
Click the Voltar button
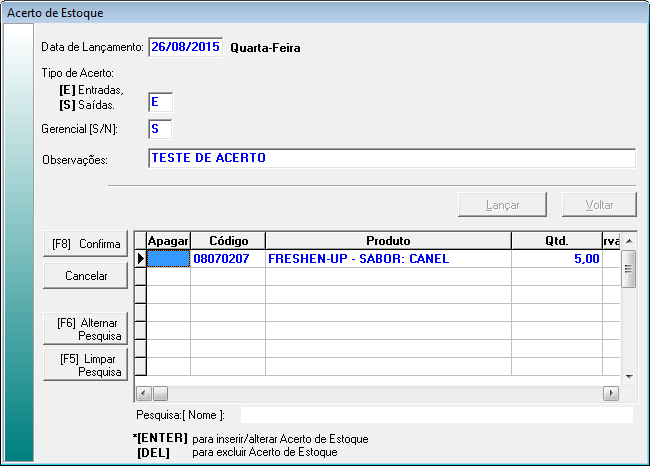click(599, 204)
